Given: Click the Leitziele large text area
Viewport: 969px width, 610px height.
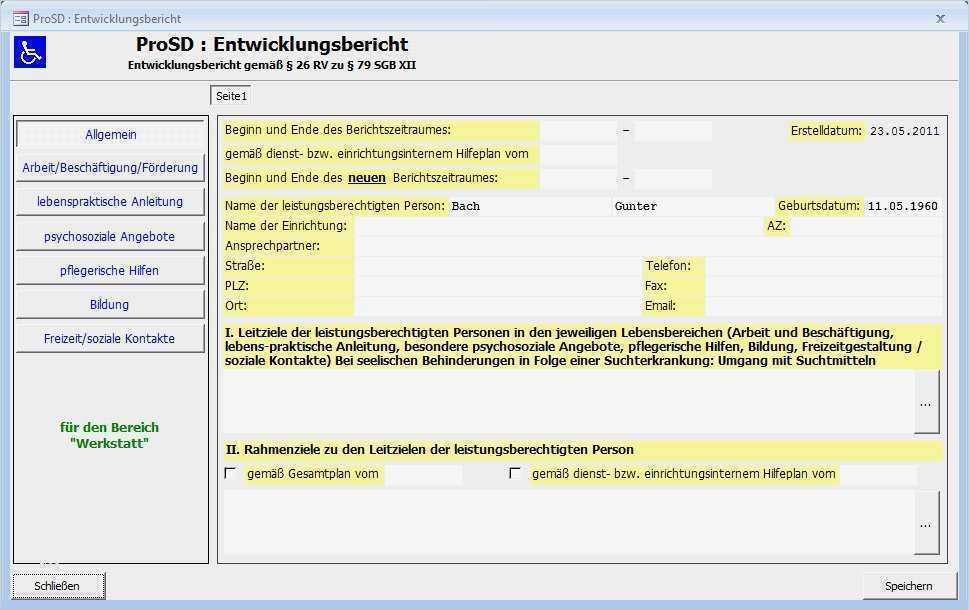Looking at the screenshot, I should (x=569, y=402).
